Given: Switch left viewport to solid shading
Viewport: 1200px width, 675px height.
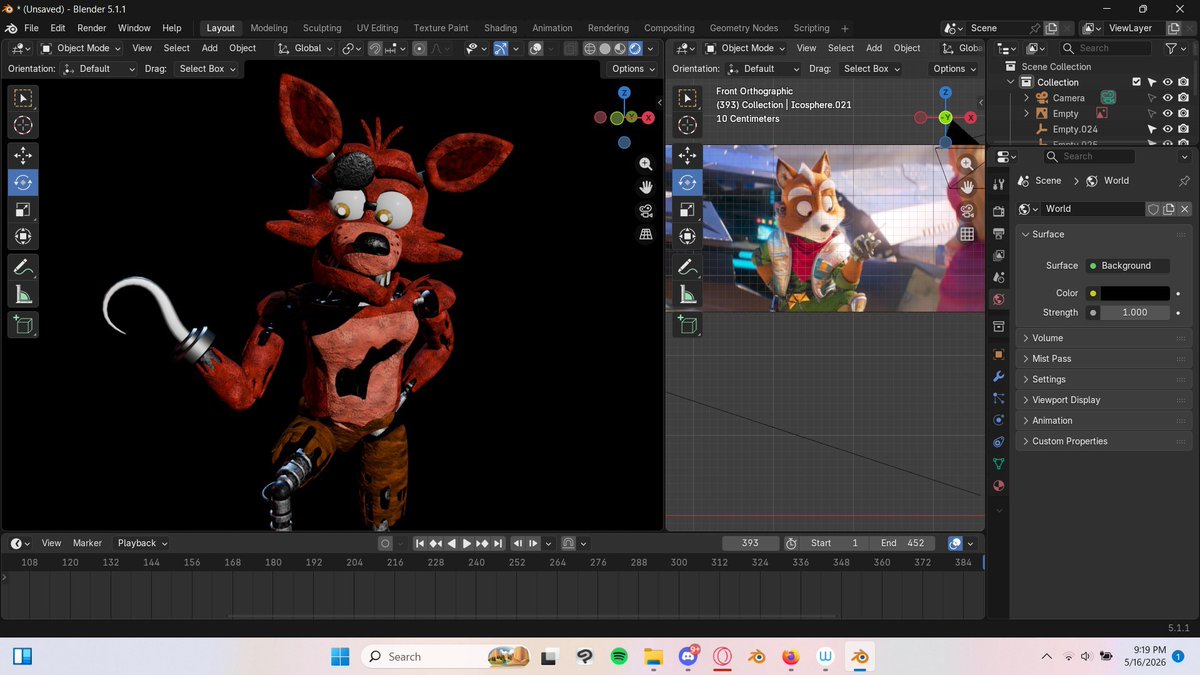Looking at the screenshot, I should 605,48.
